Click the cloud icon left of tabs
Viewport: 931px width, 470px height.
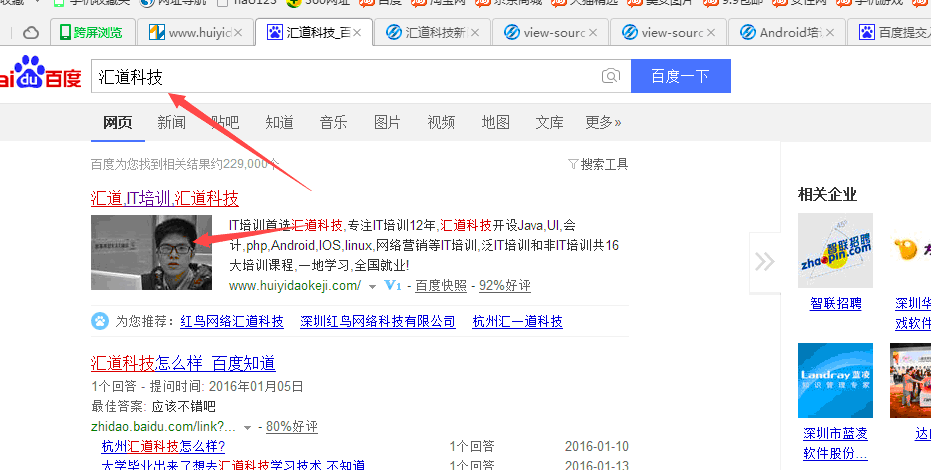(31, 33)
